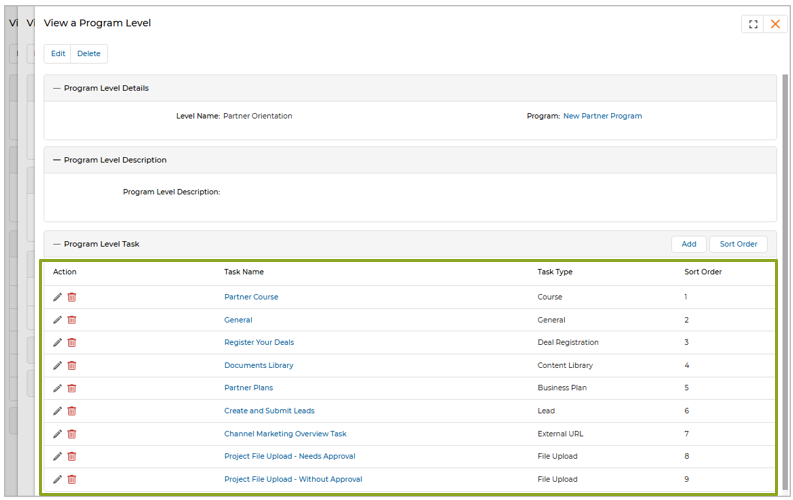This screenshot has width=793, height=500.
Task: Close the View a Program Level dialog
Action: [775, 24]
